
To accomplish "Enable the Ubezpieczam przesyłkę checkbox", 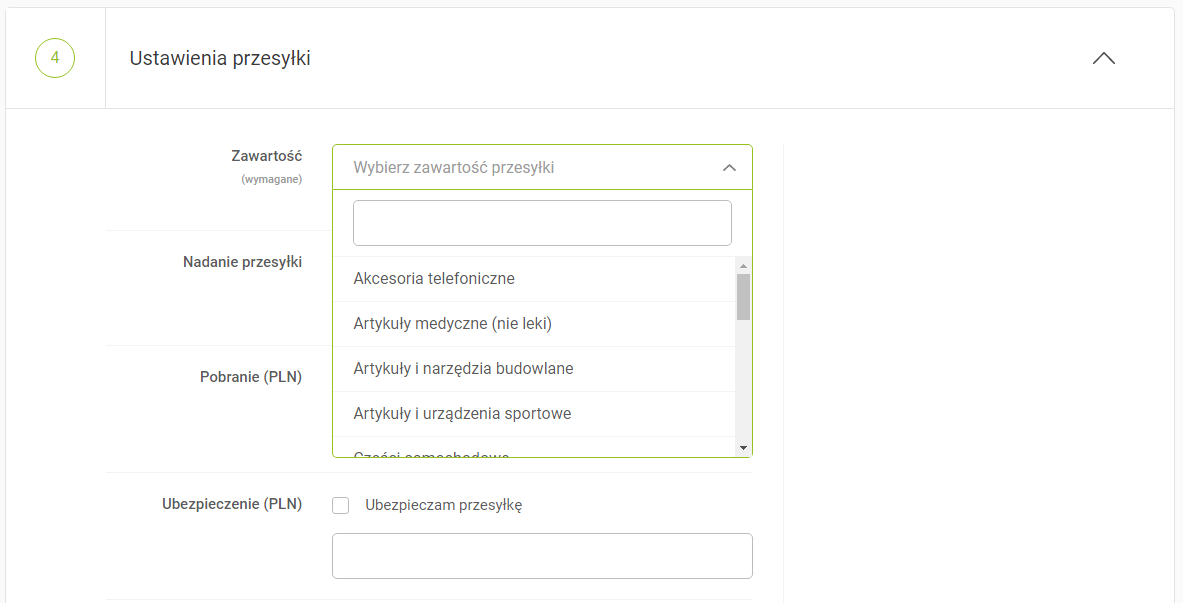I will pos(341,505).
